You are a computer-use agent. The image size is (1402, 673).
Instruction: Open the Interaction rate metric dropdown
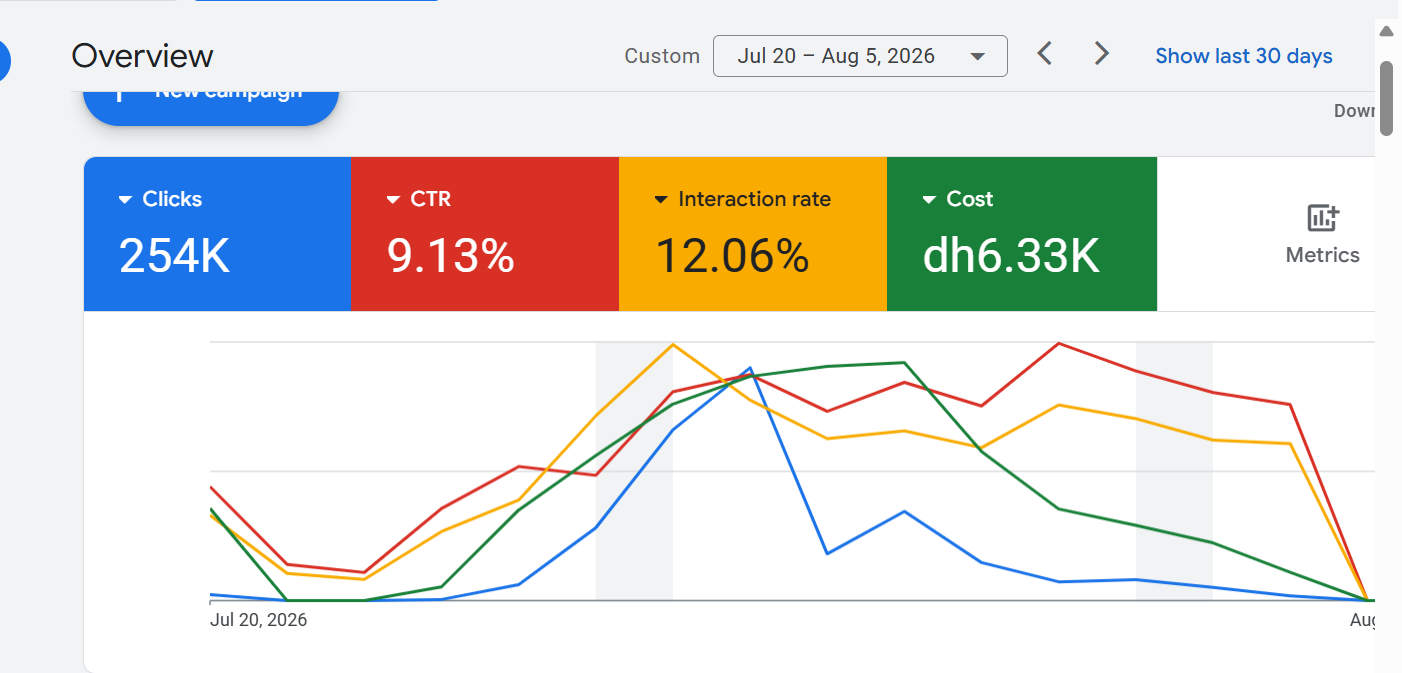(x=742, y=199)
